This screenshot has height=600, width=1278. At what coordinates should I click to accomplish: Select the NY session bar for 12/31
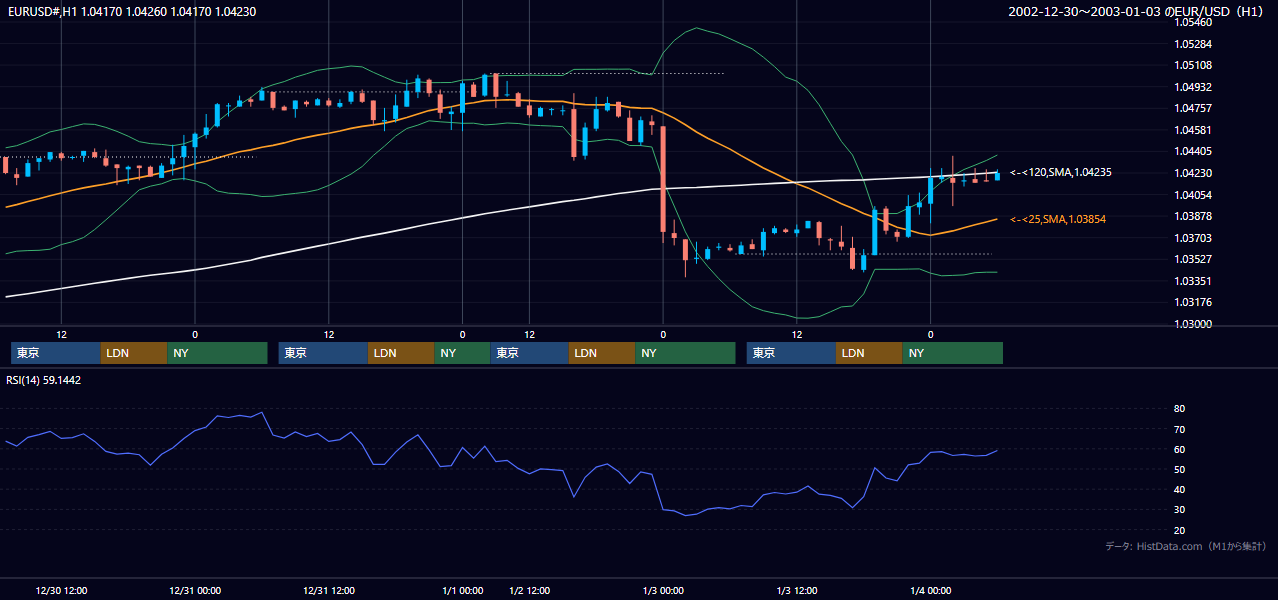click(462, 353)
